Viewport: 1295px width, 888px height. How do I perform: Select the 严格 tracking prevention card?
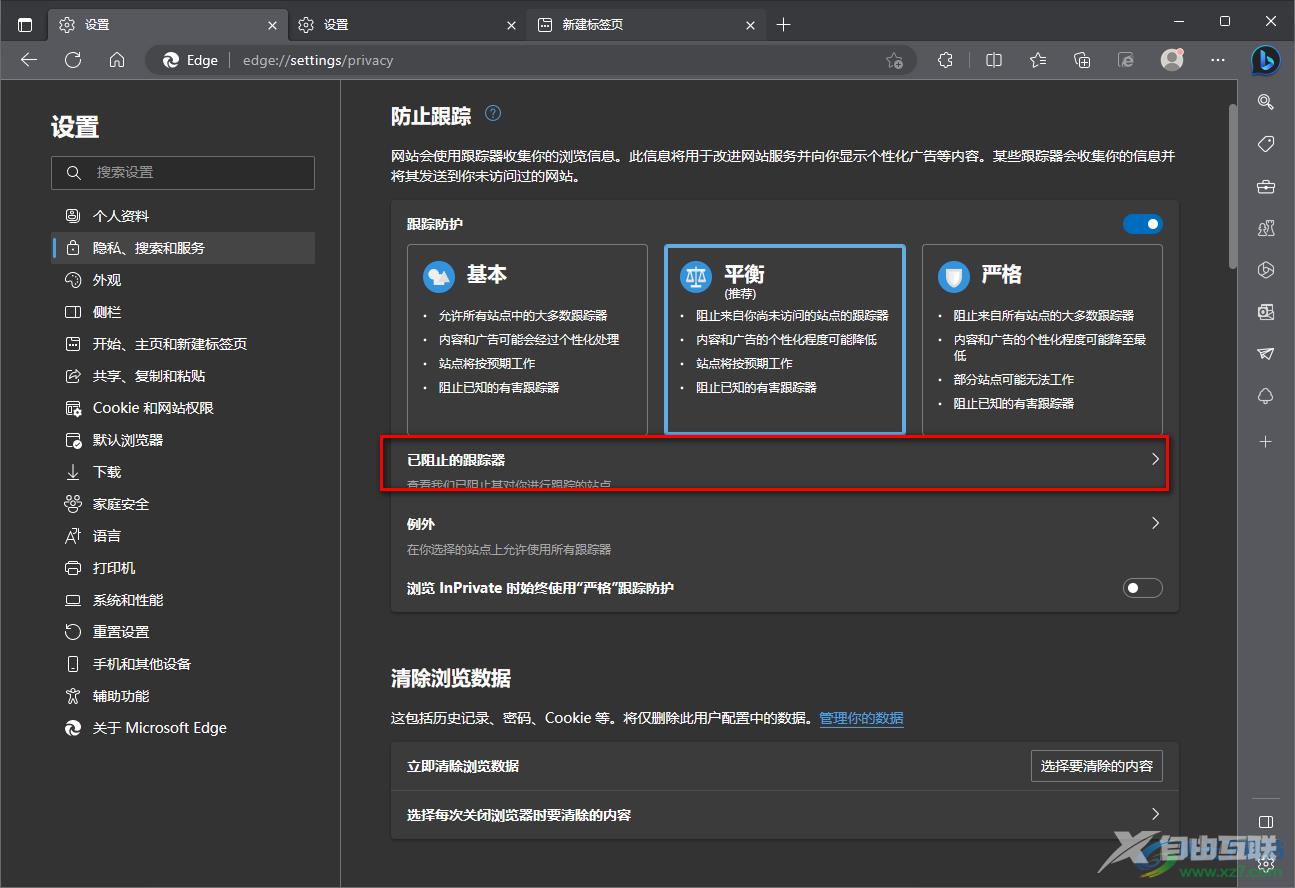pyautogui.click(x=1042, y=339)
